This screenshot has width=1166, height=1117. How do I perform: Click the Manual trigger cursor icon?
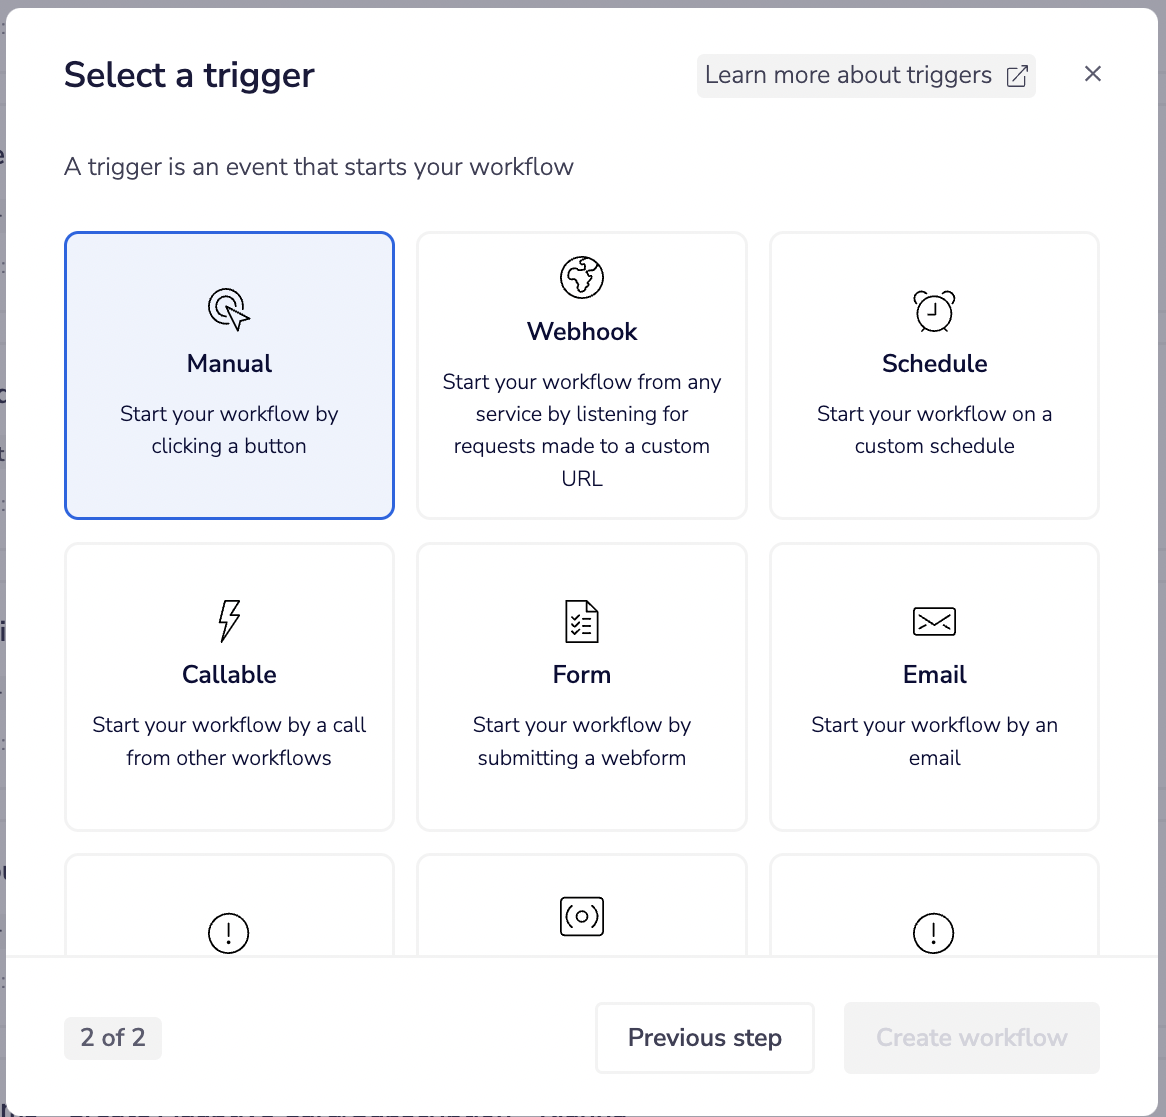click(x=228, y=309)
